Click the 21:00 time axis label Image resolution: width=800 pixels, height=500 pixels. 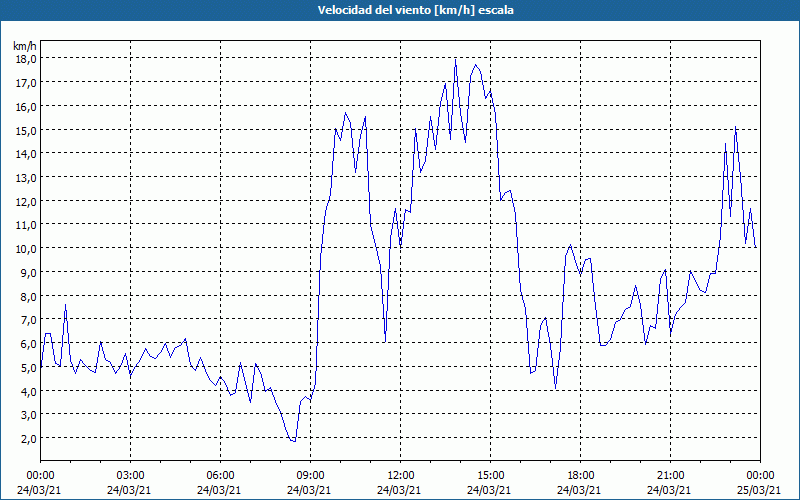coord(670,476)
